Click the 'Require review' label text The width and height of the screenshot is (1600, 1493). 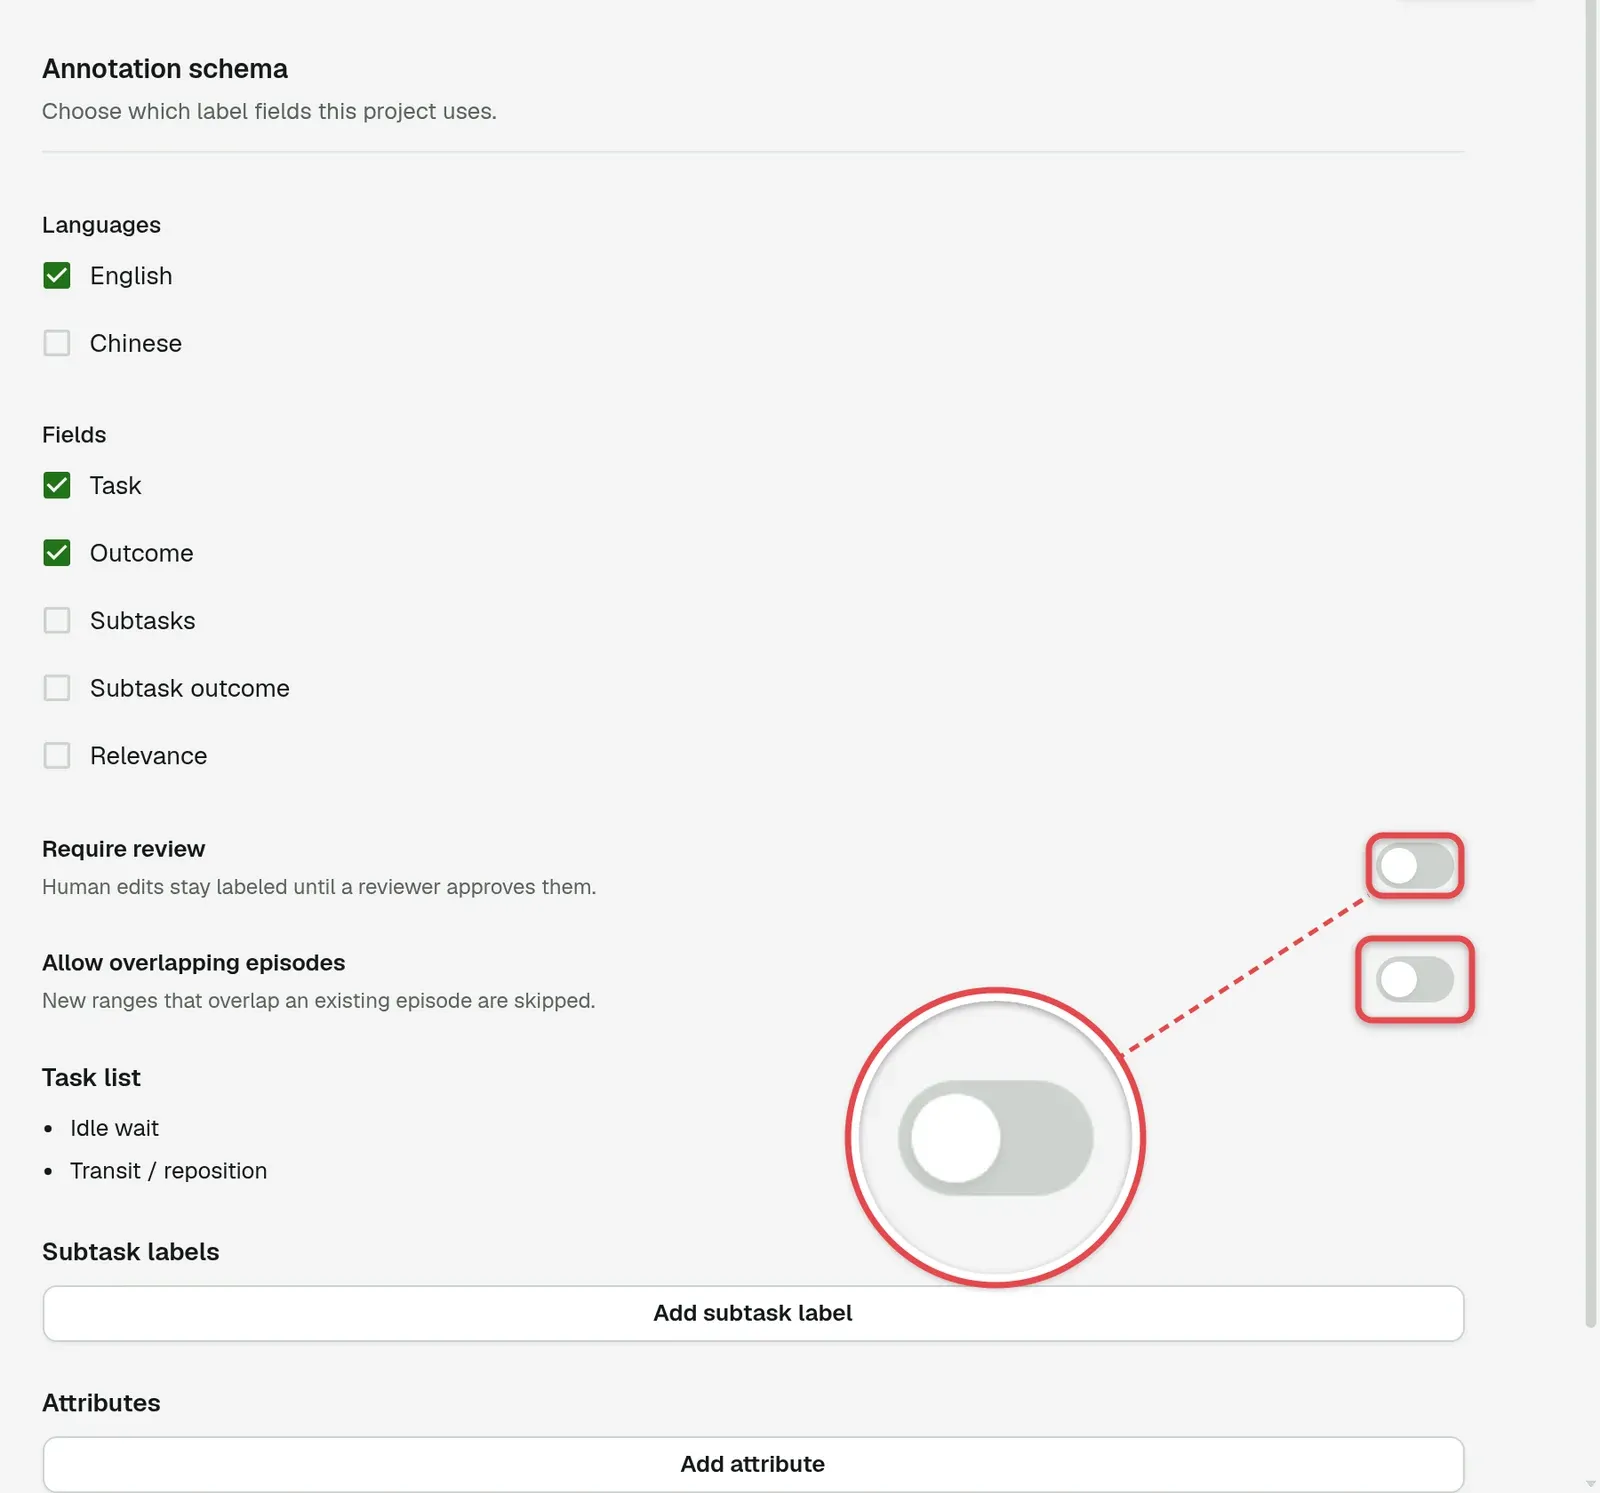pos(123,849)
